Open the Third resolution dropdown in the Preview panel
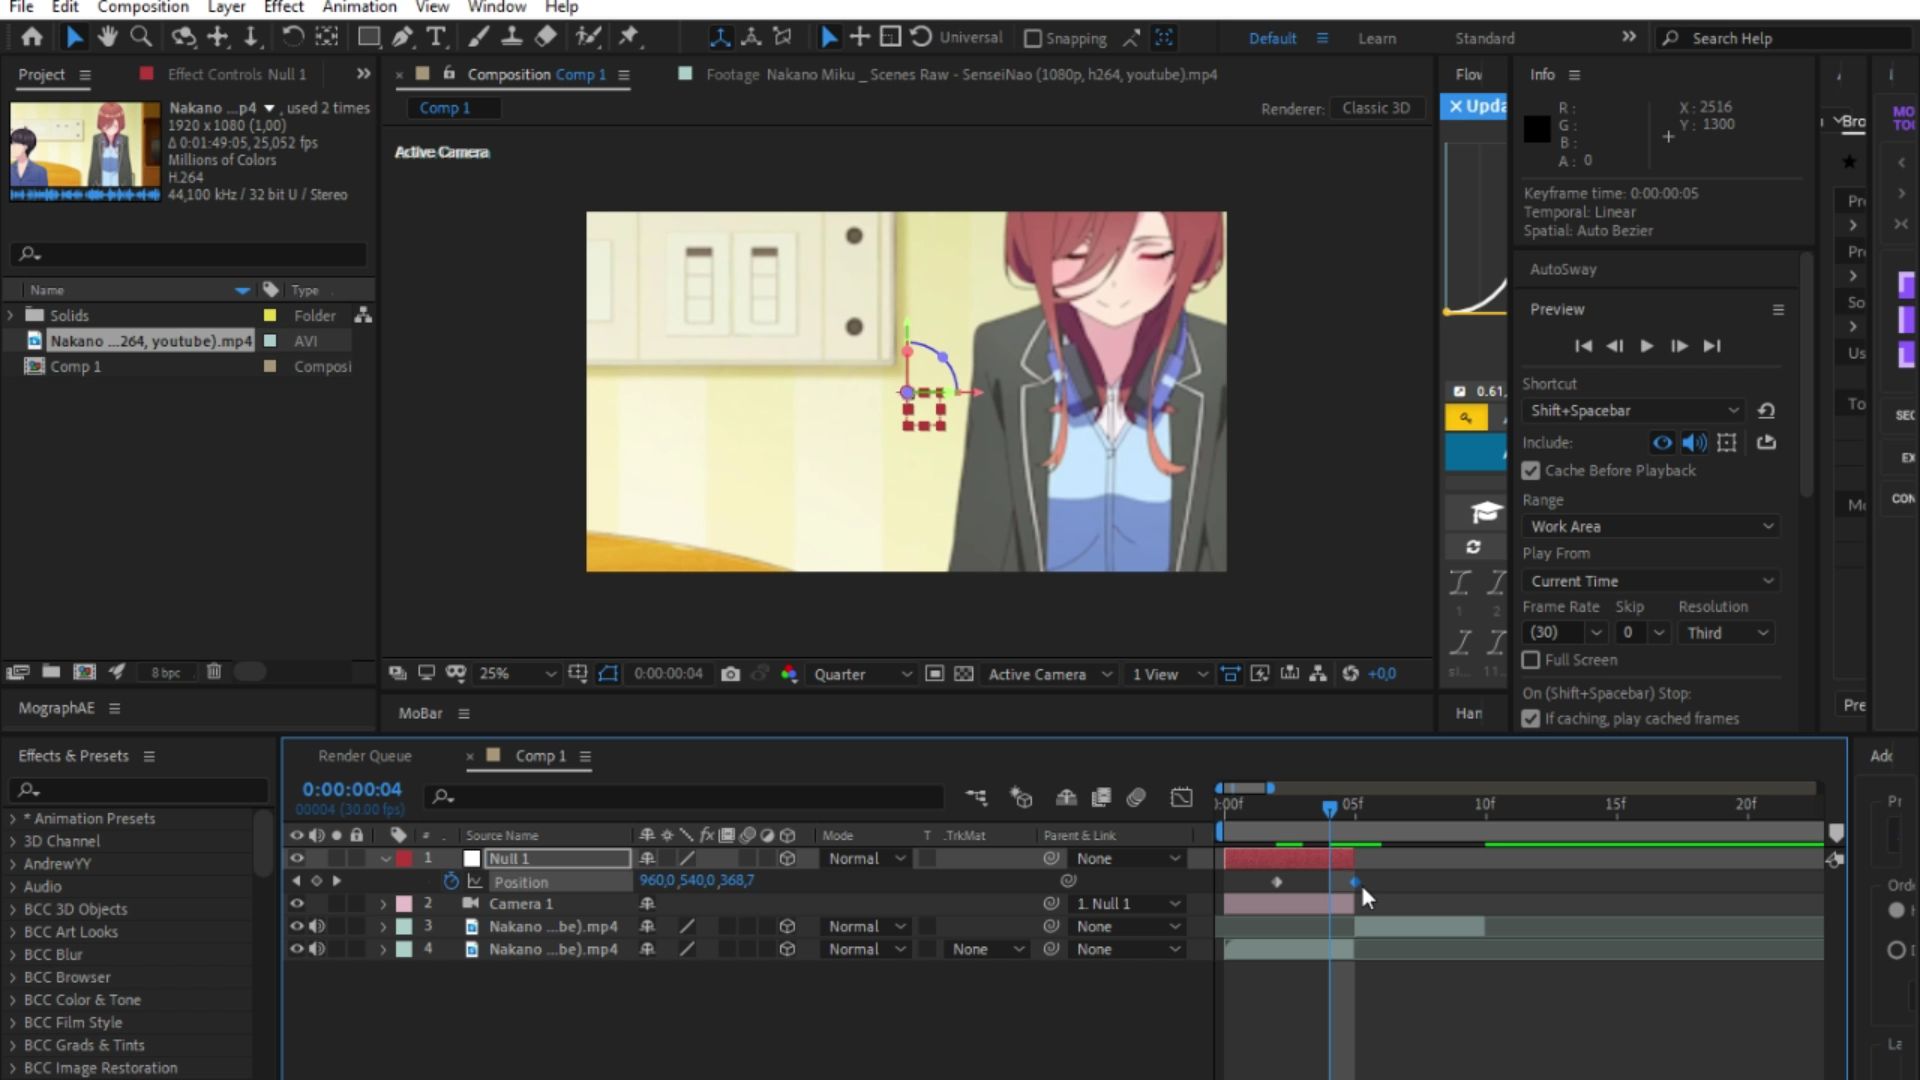Viewport: 1920px width, 1080px height. [x=1726, y=633]
